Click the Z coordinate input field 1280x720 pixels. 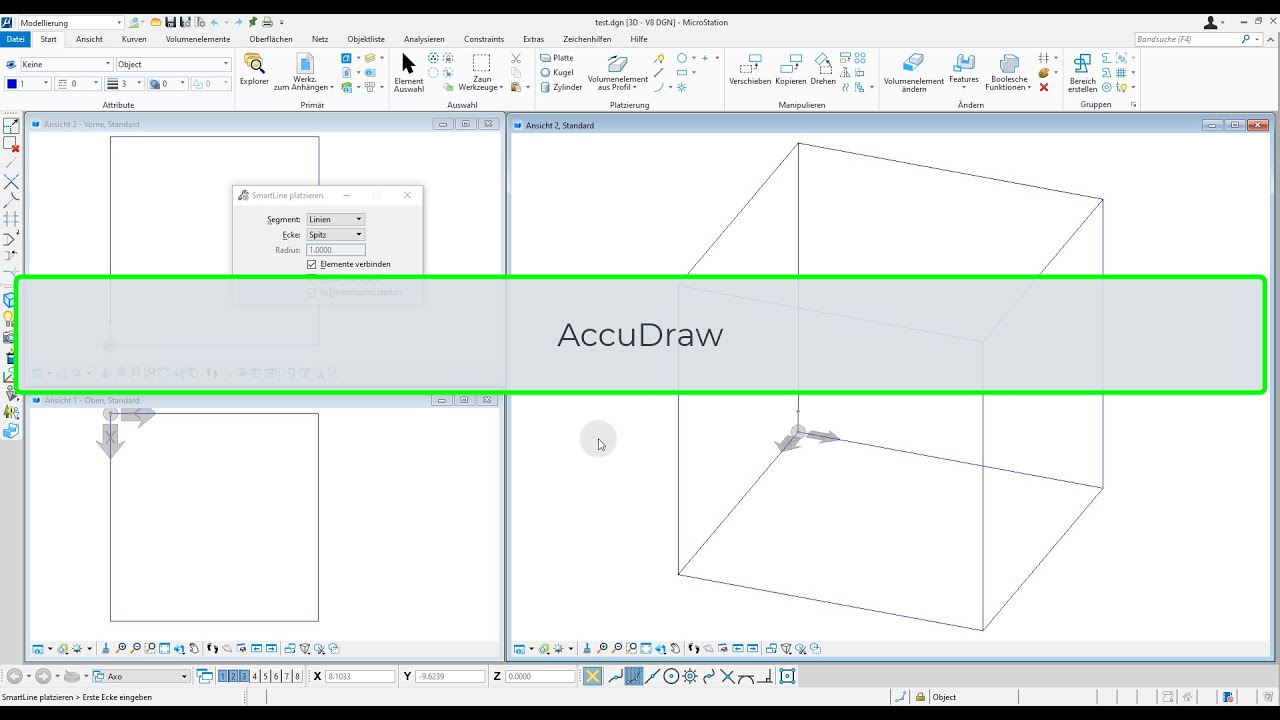tap(540, 677)
